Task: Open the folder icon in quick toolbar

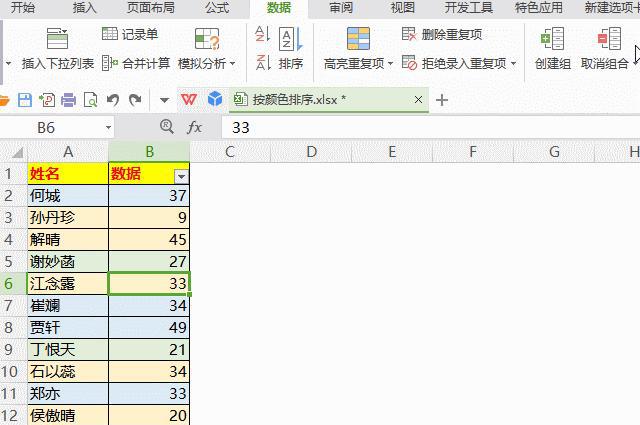Action: (x=4, y=100)
